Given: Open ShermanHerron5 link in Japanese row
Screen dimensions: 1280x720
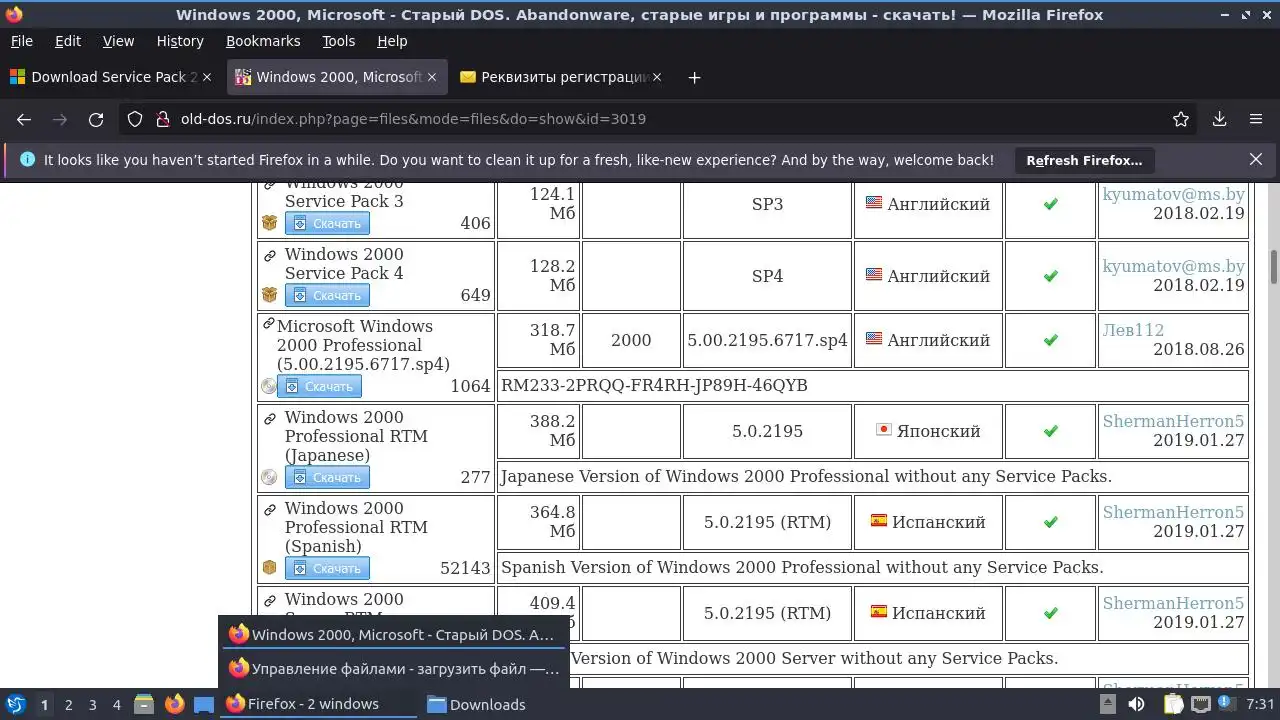Looking at the screenshot, I should (1174, 421).
